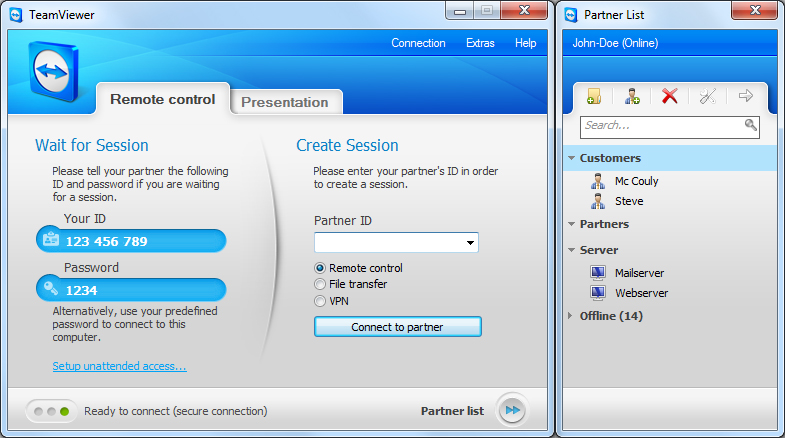Screen dimensions: 785x438
Task: Click the Connect to partner button
Action: click(398, 327)
